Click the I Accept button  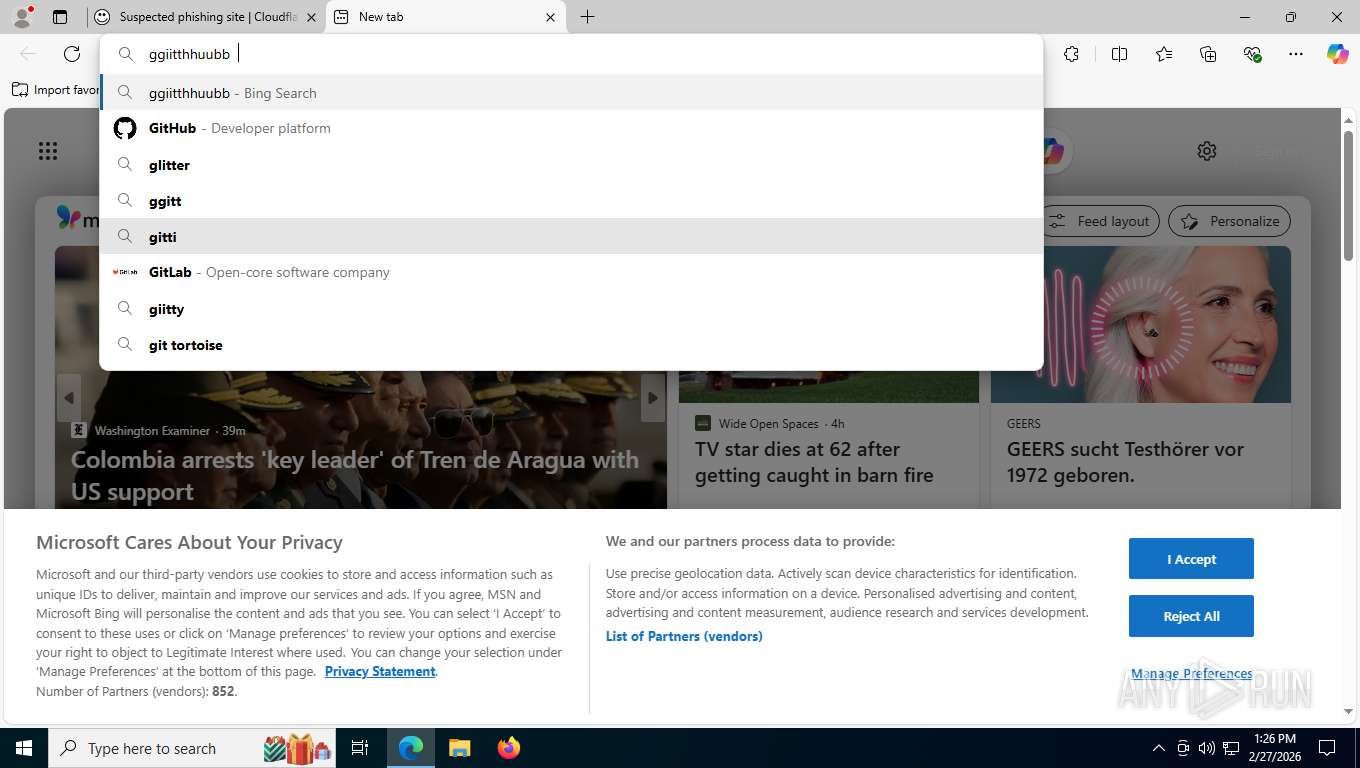coord(1191,559)
